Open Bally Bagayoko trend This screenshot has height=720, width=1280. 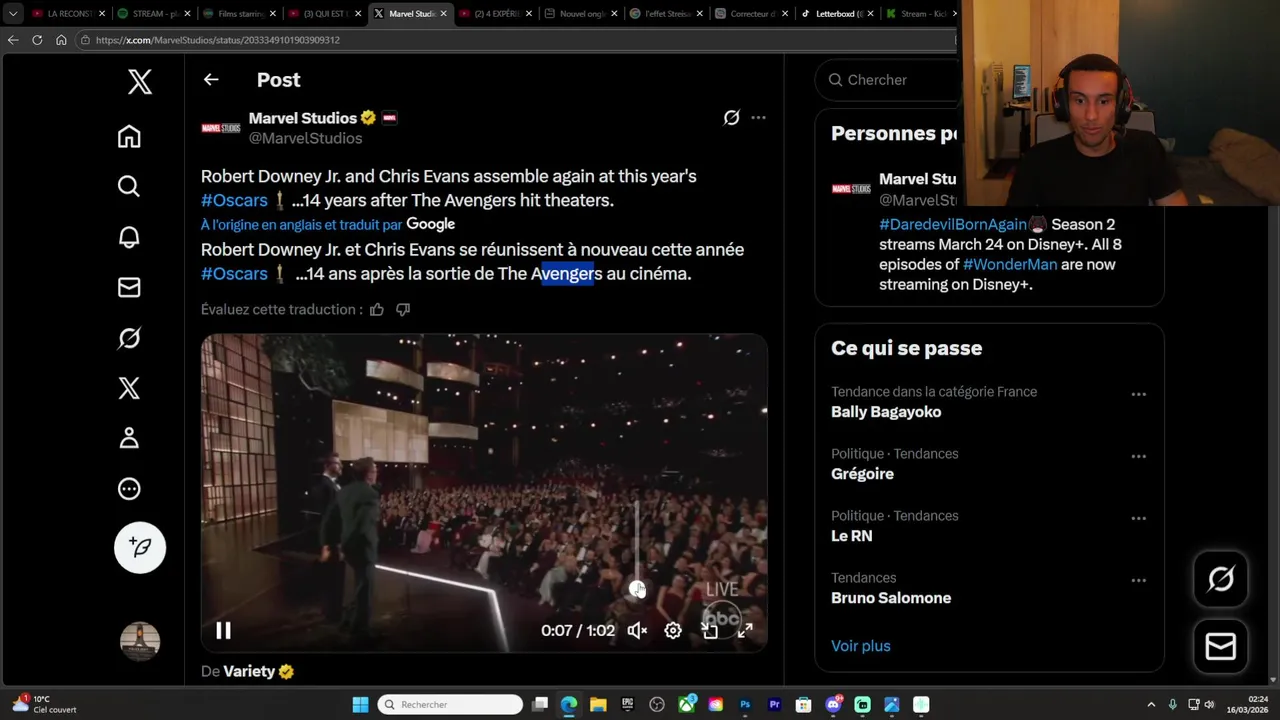pos(886,412)
